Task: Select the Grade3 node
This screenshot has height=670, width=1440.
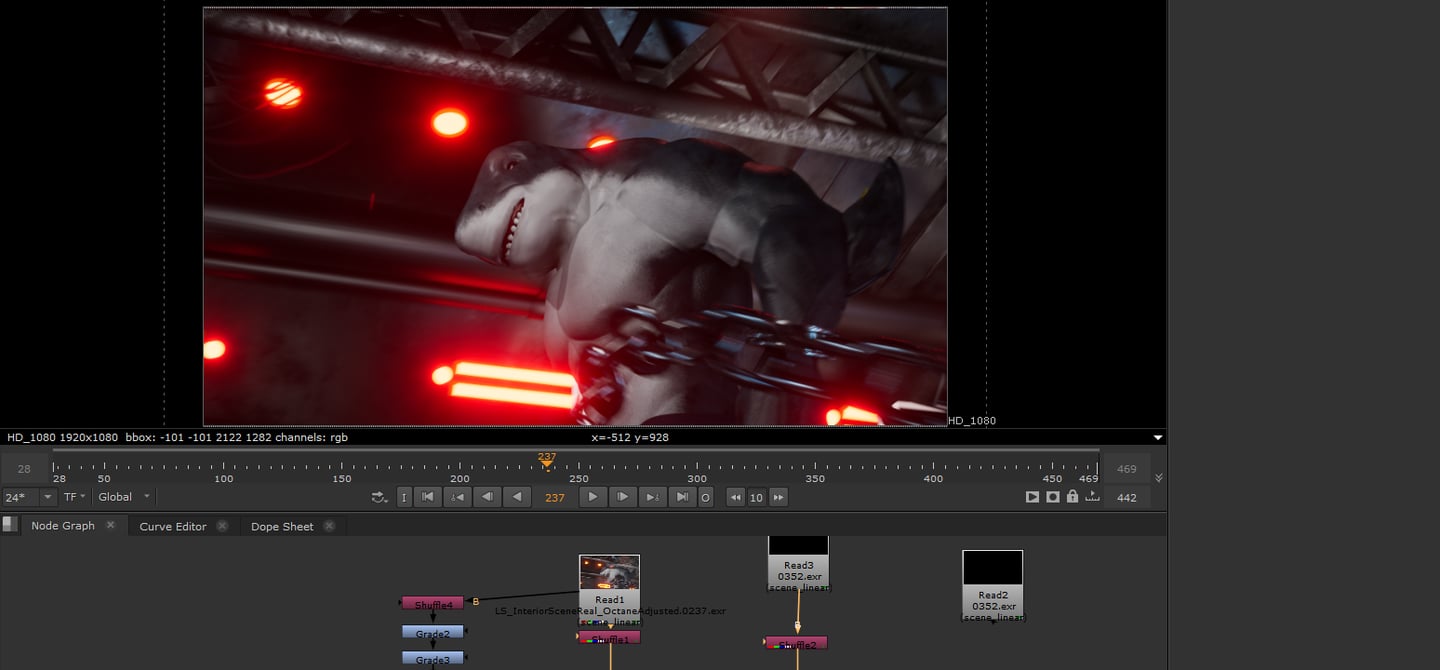Action: (x=433, y=658)
